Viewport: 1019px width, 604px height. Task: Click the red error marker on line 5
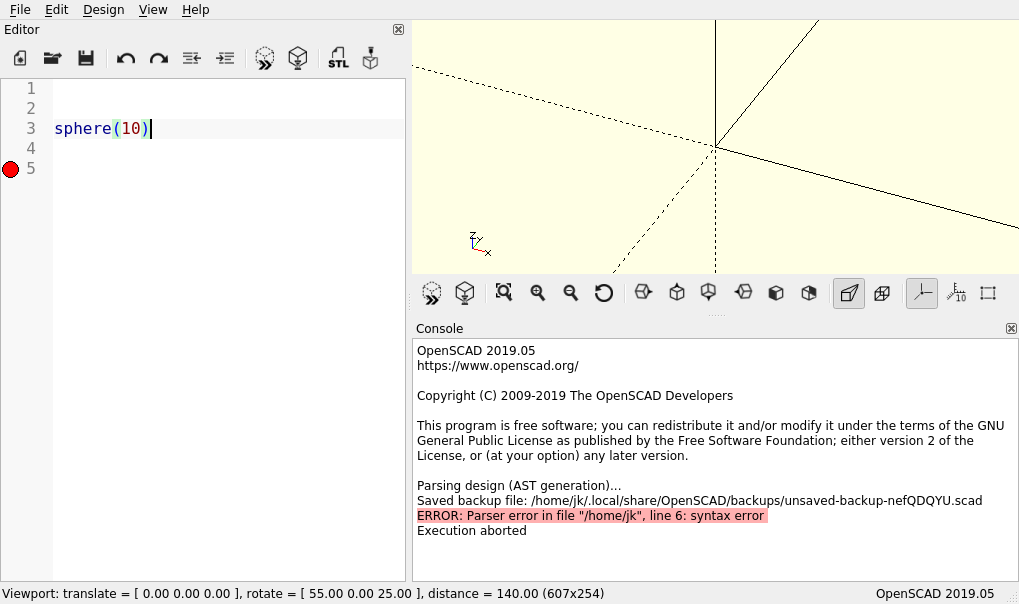pos(11,169)
